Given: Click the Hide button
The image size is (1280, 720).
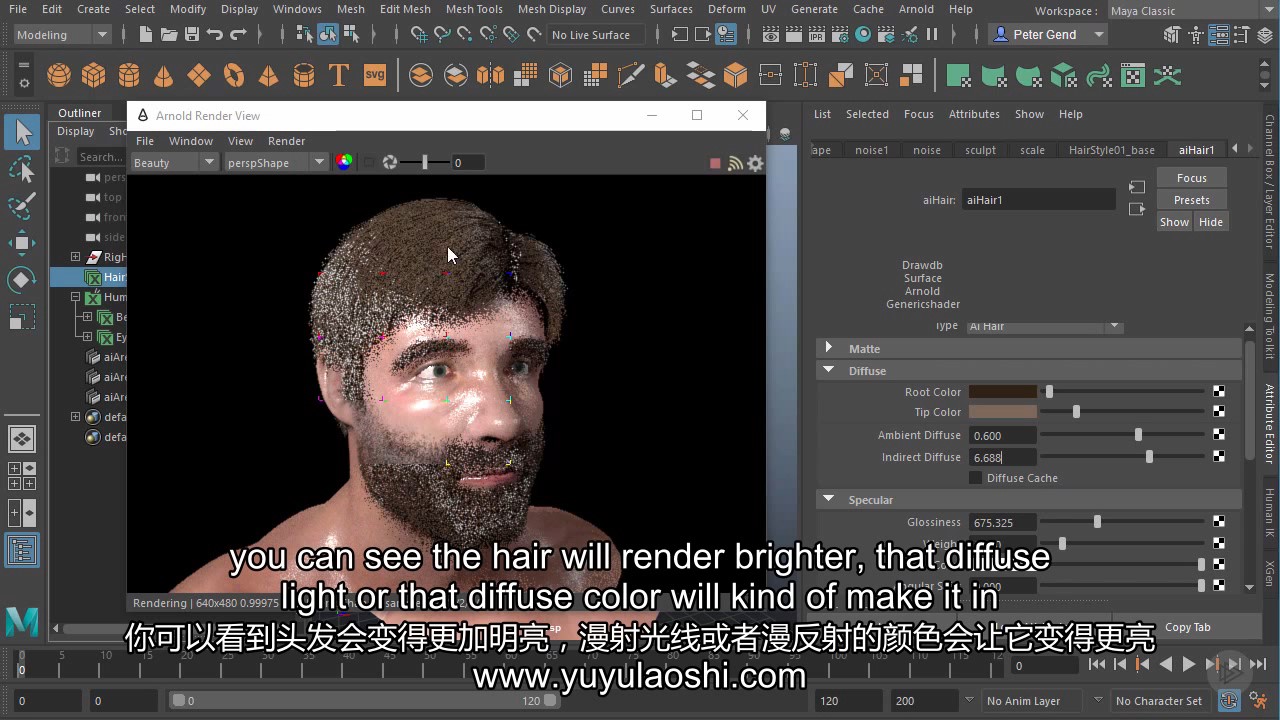Looking at the screenshot, I should pyautogui.click(x=1211, y=222).
